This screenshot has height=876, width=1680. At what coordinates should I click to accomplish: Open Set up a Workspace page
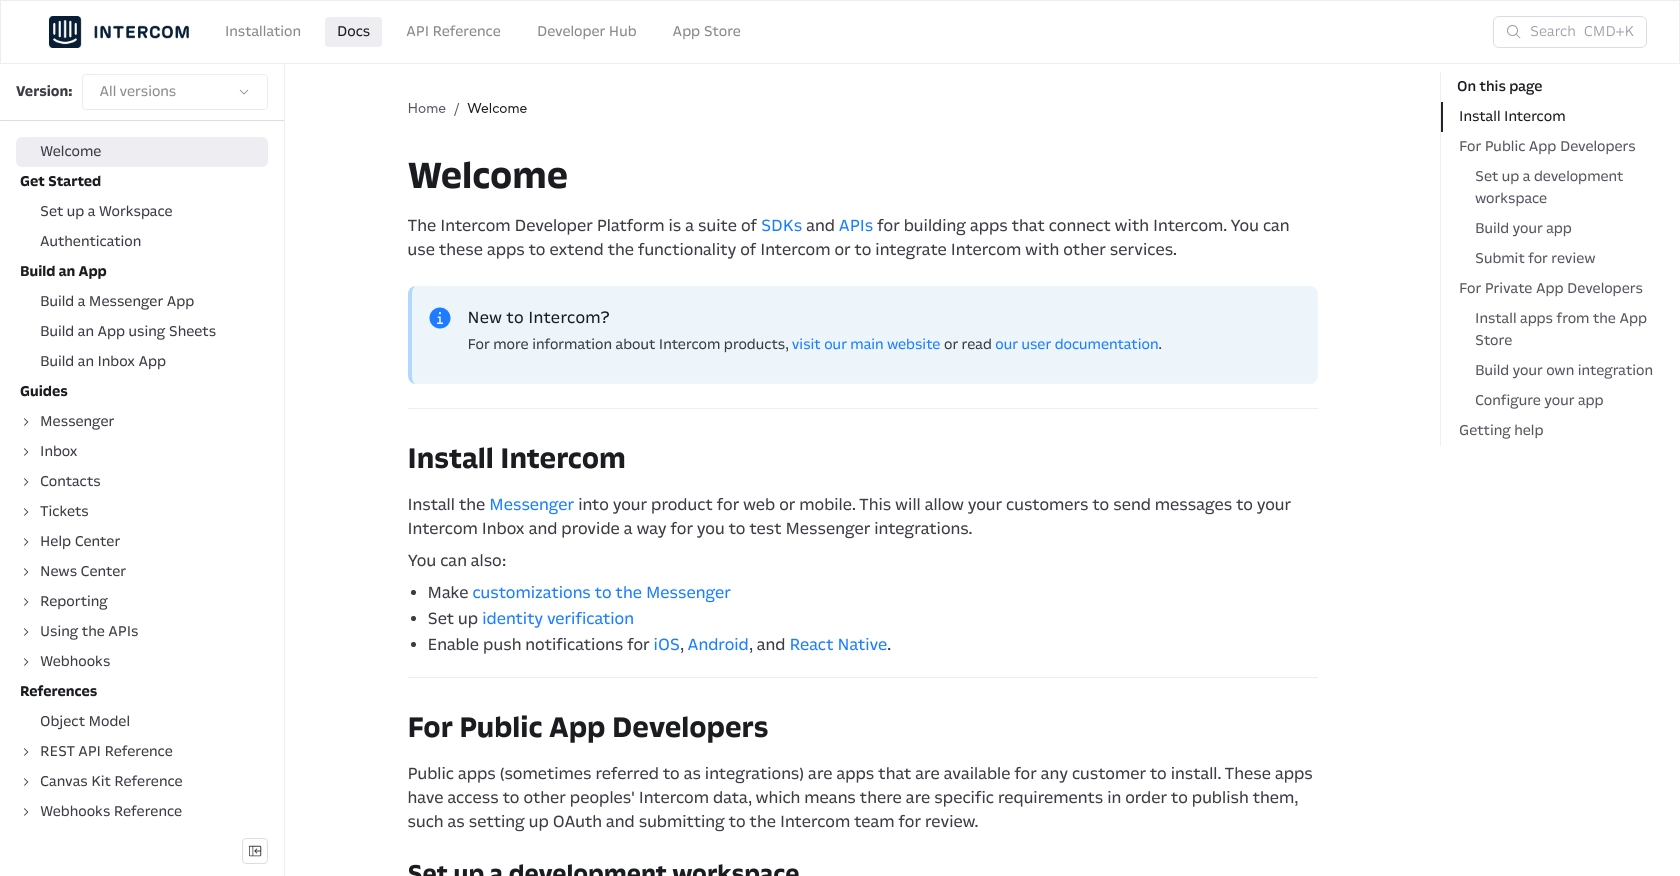pyautogui.click(x=106, y=212)
